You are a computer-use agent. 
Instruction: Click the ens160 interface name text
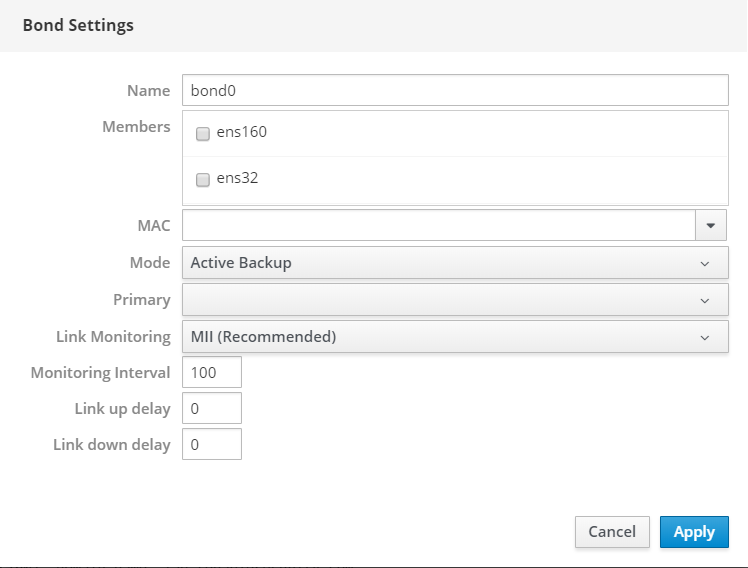241,132
